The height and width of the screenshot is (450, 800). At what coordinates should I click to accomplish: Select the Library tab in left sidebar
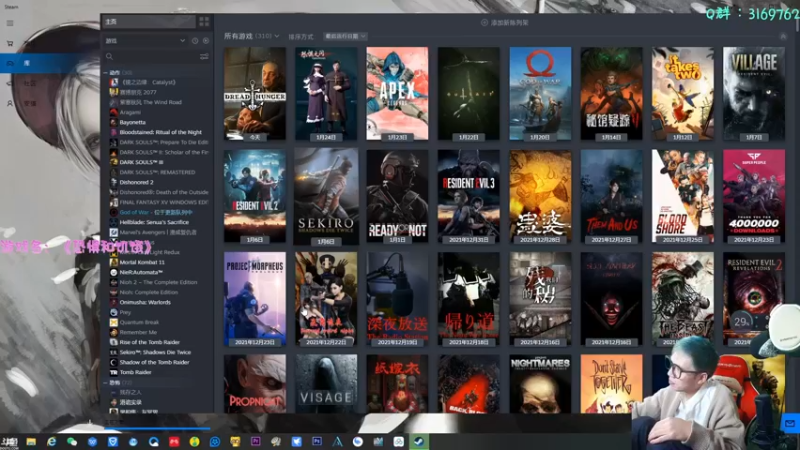coord(50,63)
